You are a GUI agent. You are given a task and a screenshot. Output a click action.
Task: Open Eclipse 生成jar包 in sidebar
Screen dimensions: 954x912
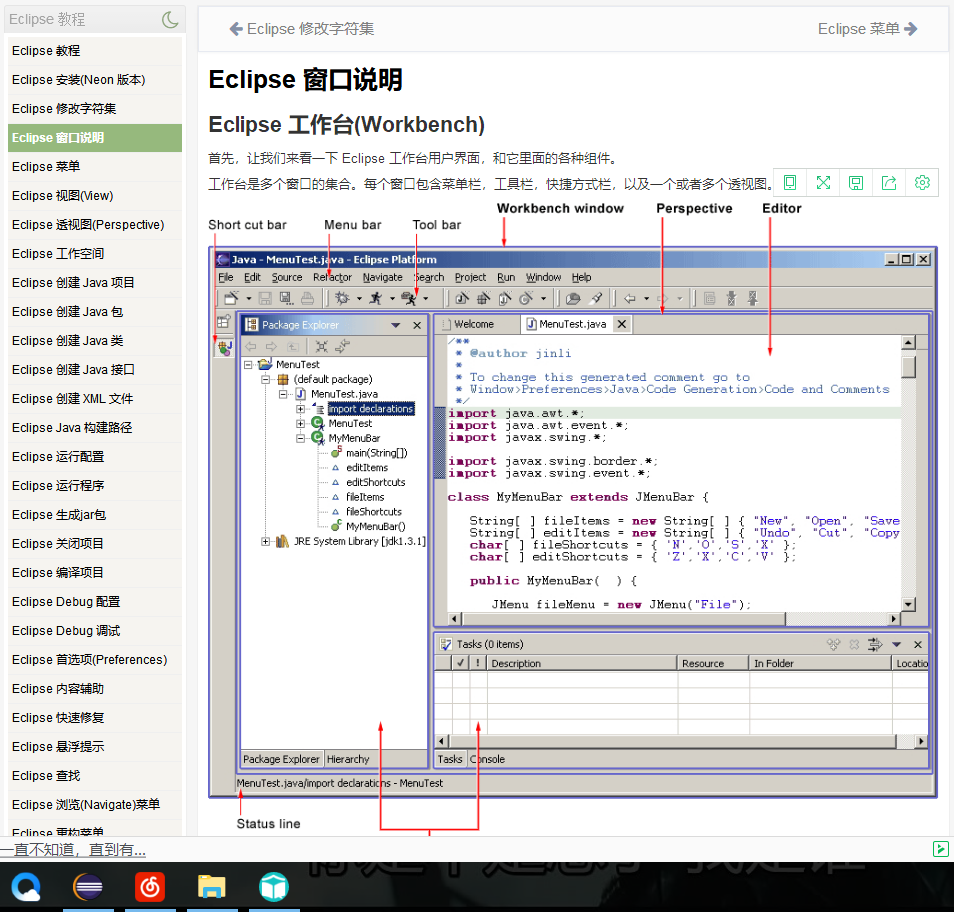click(x=95, y=515)
